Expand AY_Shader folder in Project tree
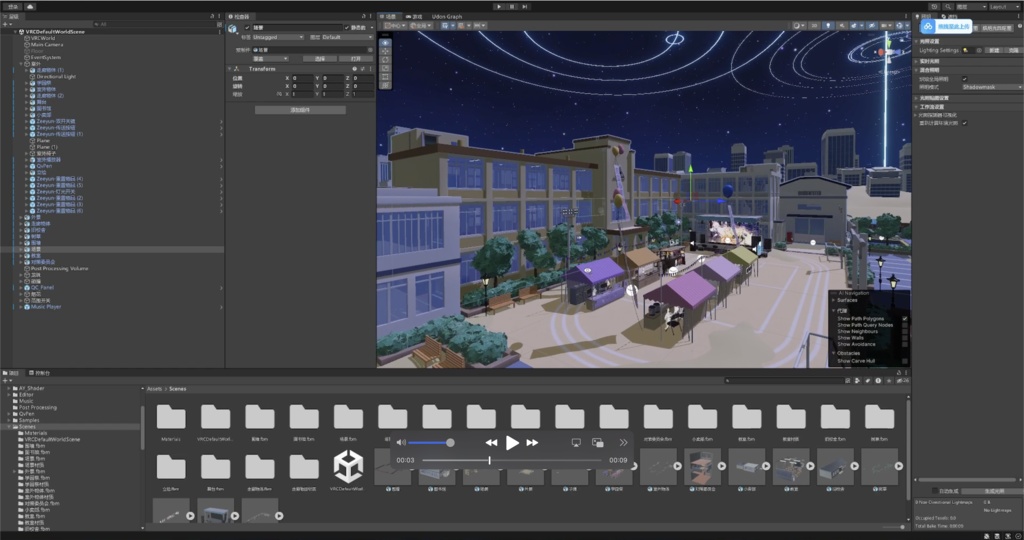 (9, 388)
